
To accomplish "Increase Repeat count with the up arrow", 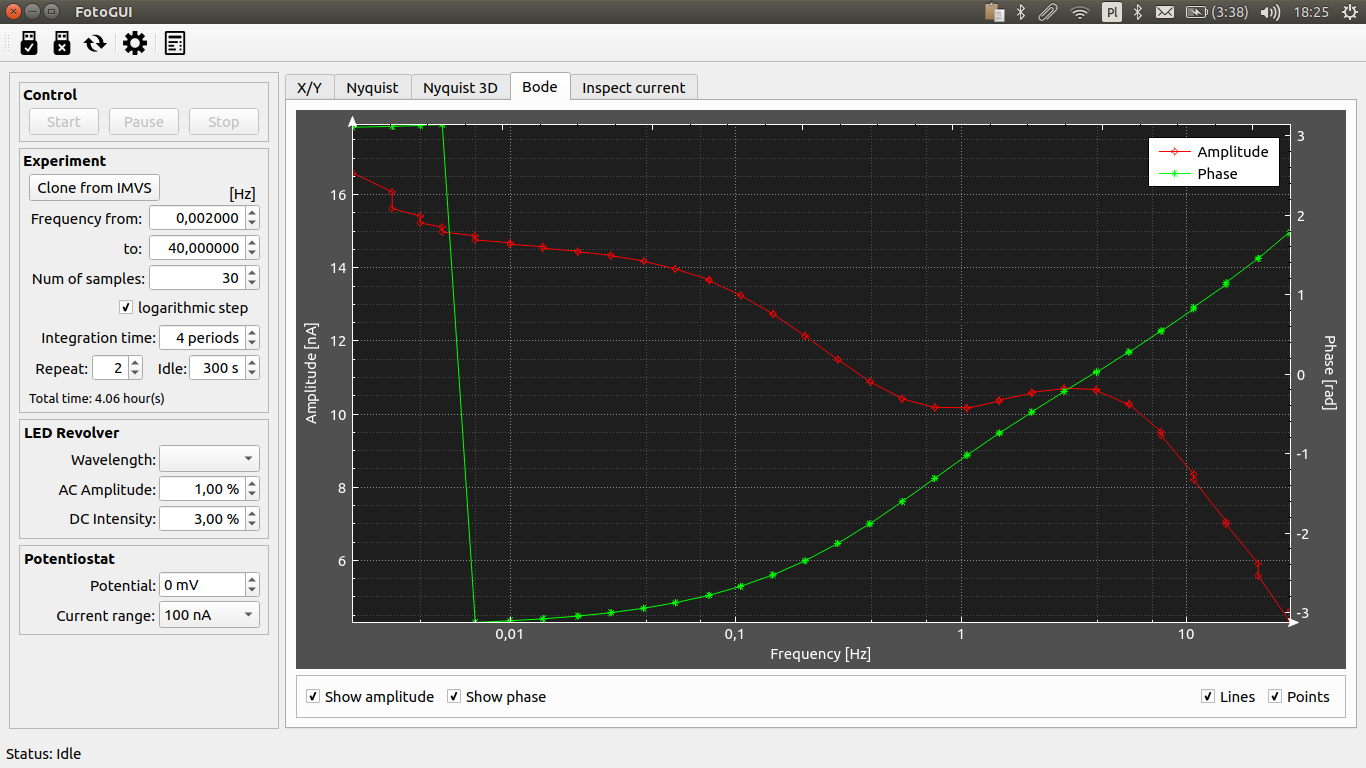I will [136, 363].
